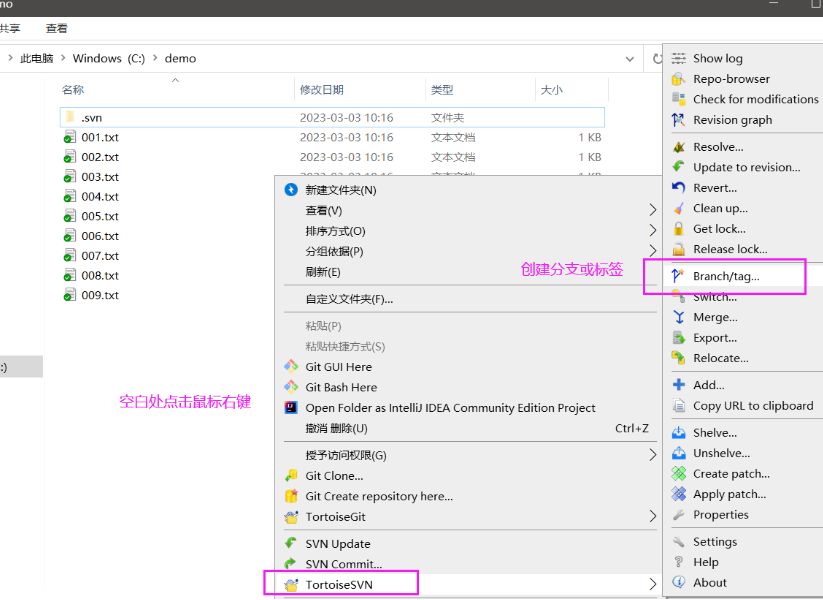Click Check for modifications icon
The height and width of the screenshot is (600, 823).
tap(679, 99)
